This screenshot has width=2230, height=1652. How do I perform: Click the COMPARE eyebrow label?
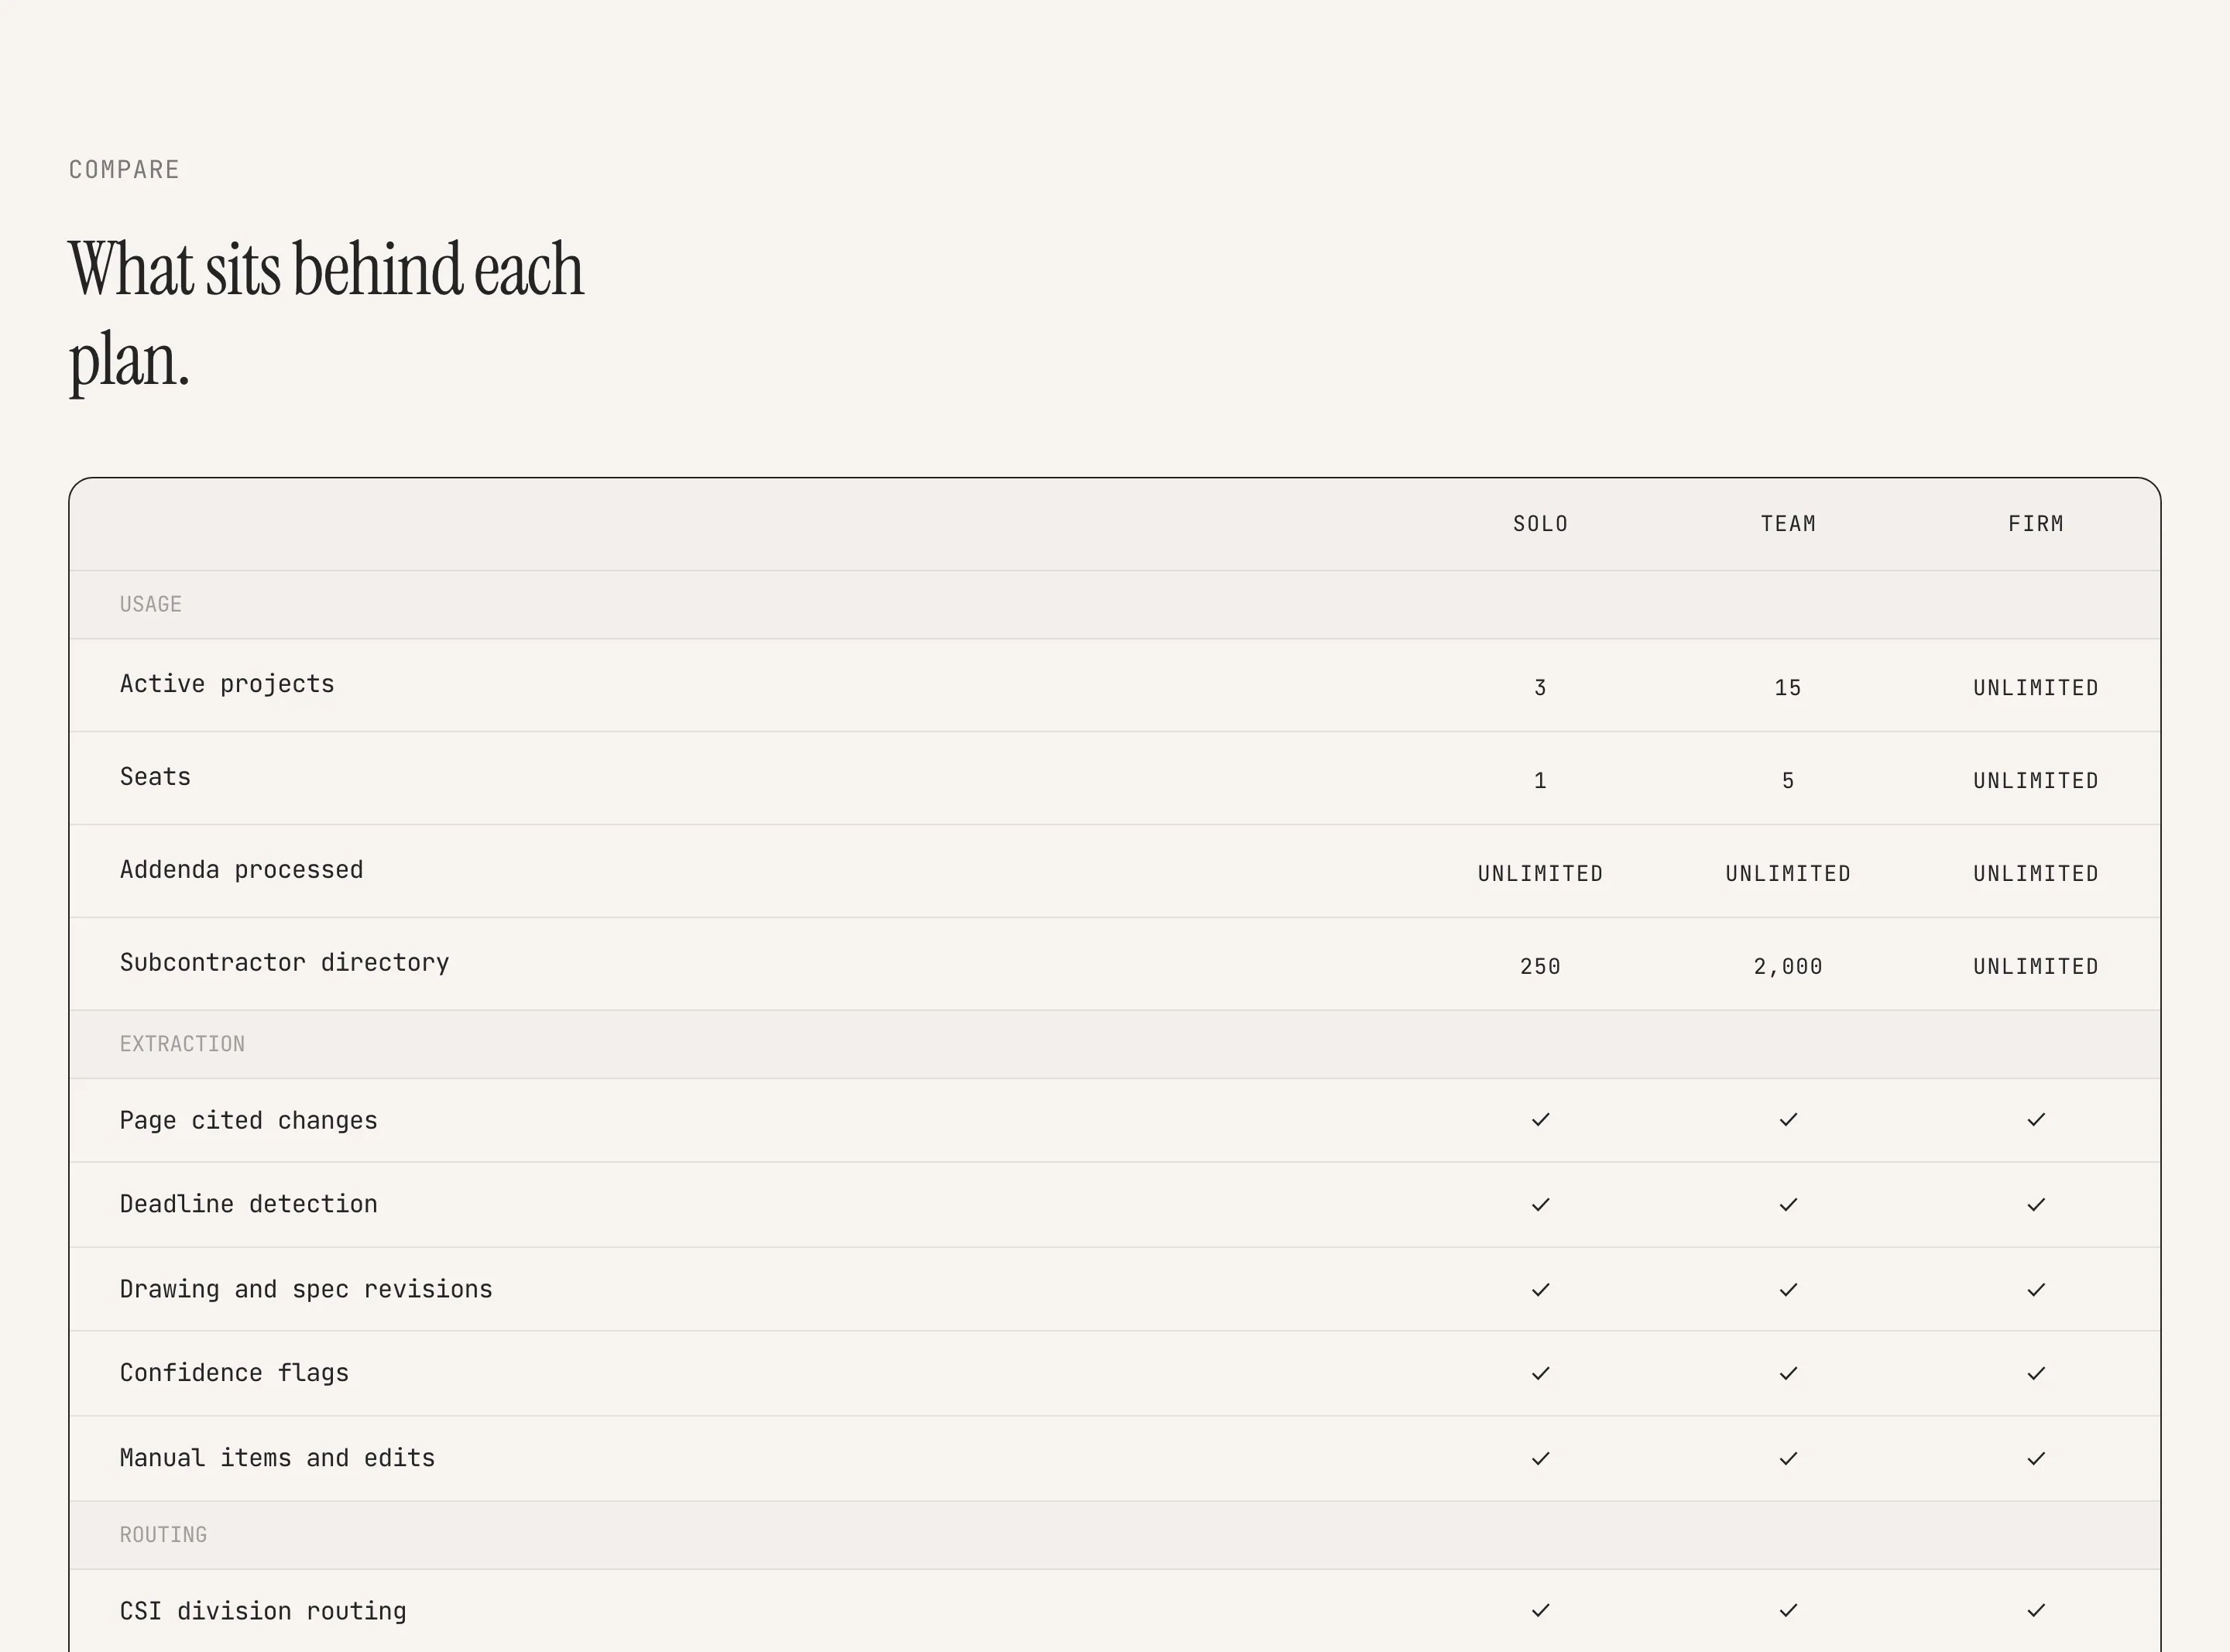tap(124, 170)
